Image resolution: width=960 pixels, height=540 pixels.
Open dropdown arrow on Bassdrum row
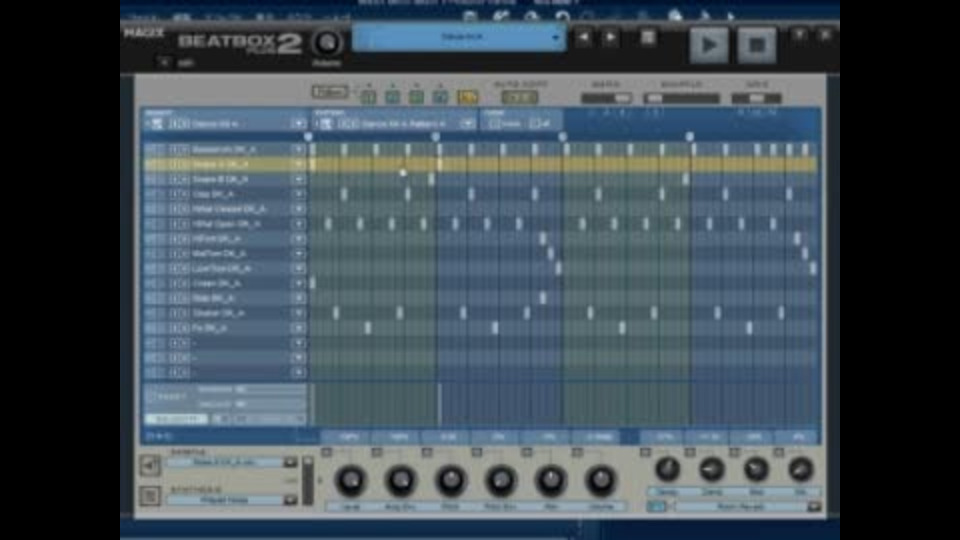tap(299, 149)
